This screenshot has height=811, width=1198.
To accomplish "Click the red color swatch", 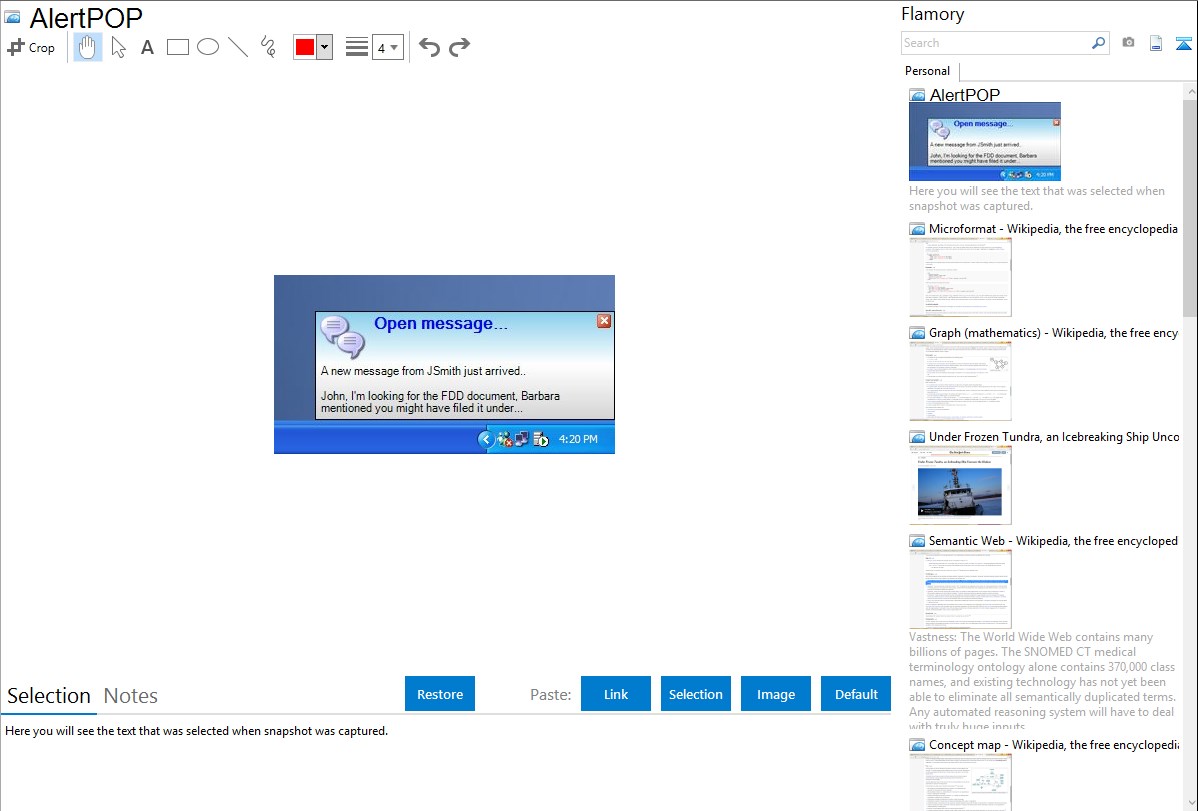I will pyautogui.click(x=305, y=47).
